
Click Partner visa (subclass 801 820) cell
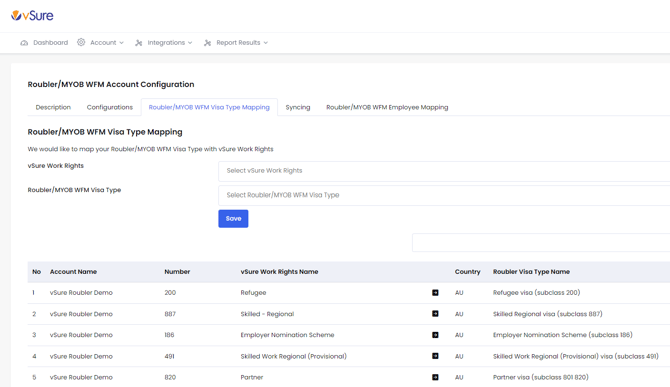[x=541, y=377]
